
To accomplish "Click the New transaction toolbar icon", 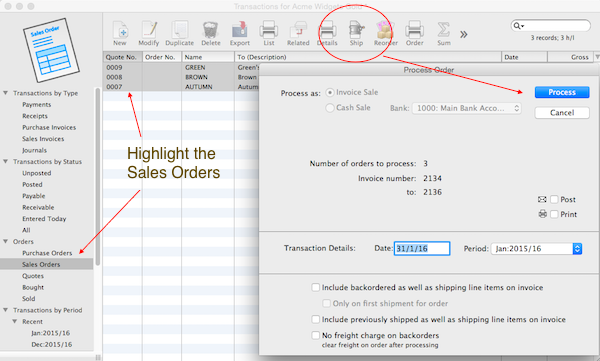I will [x=120, y=30].
